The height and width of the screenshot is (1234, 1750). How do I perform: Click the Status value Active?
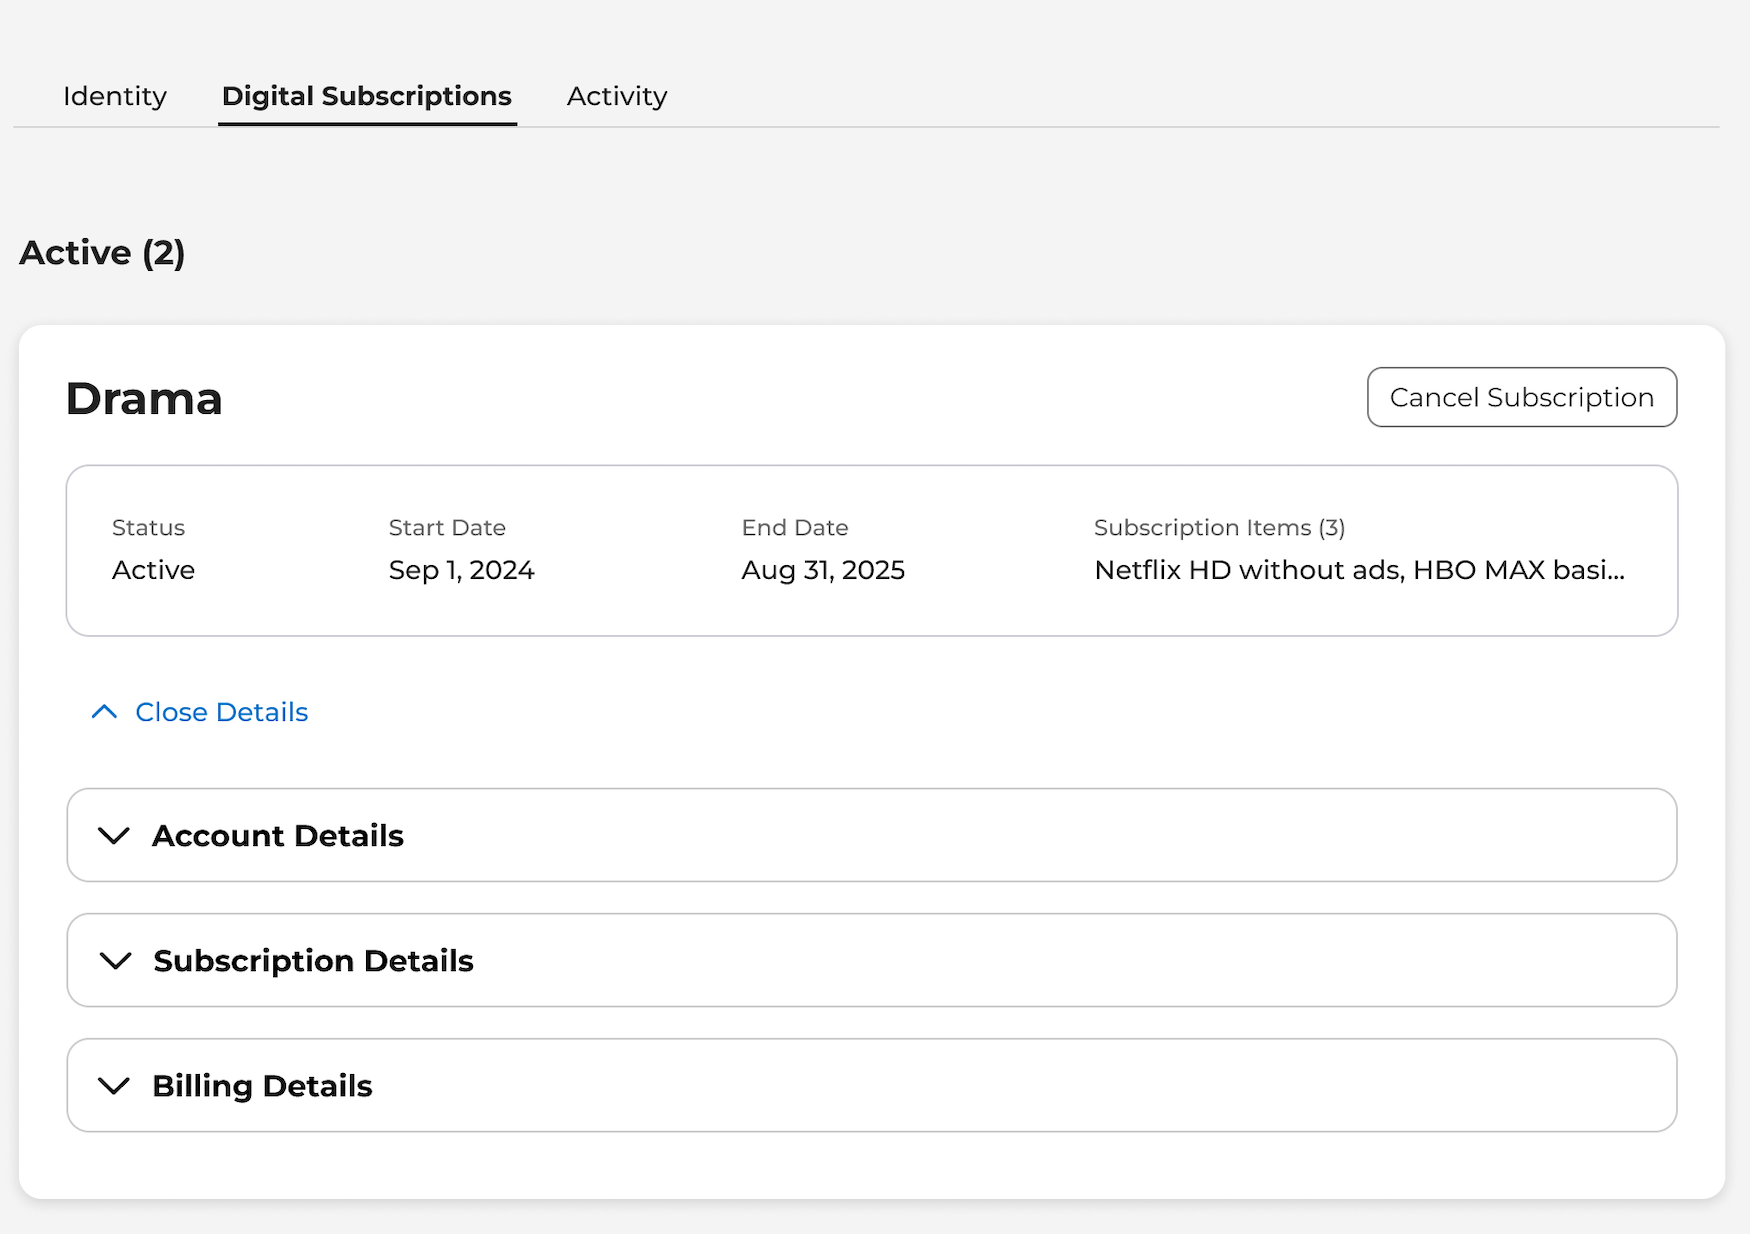[153, 570]
